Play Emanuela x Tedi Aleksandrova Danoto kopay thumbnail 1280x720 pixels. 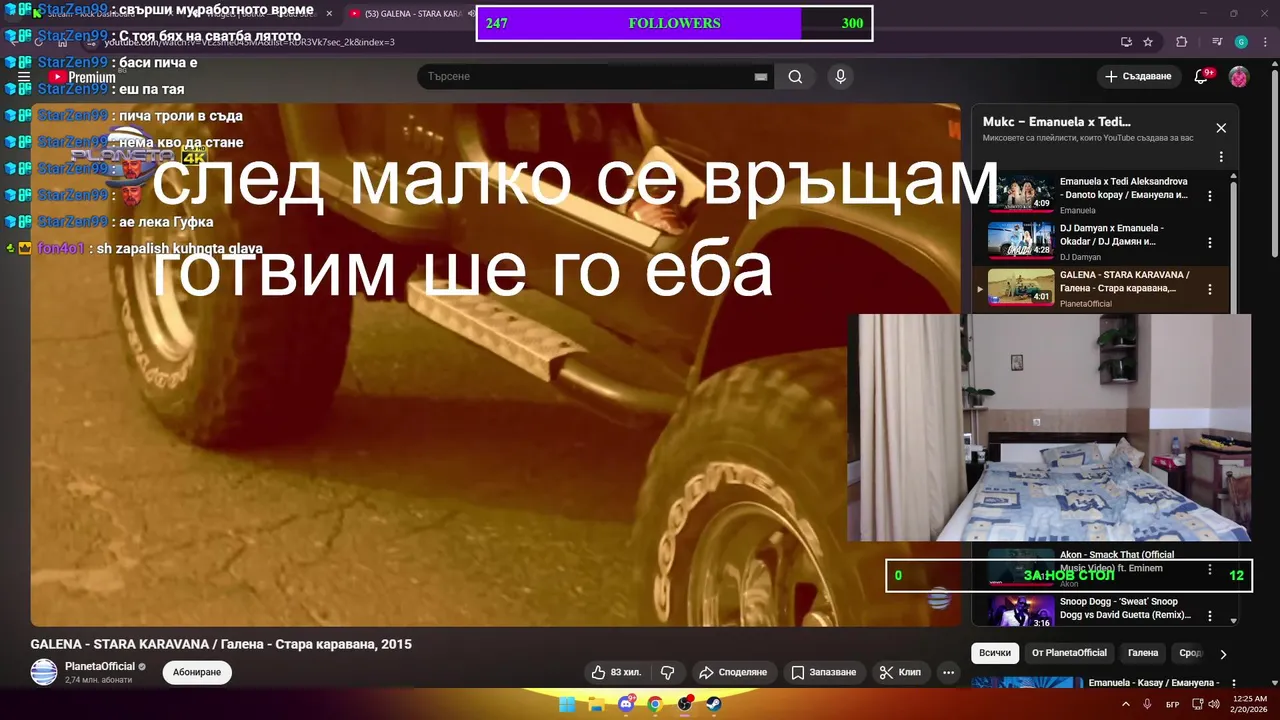pyautogui.click(x=1021, y=194)
